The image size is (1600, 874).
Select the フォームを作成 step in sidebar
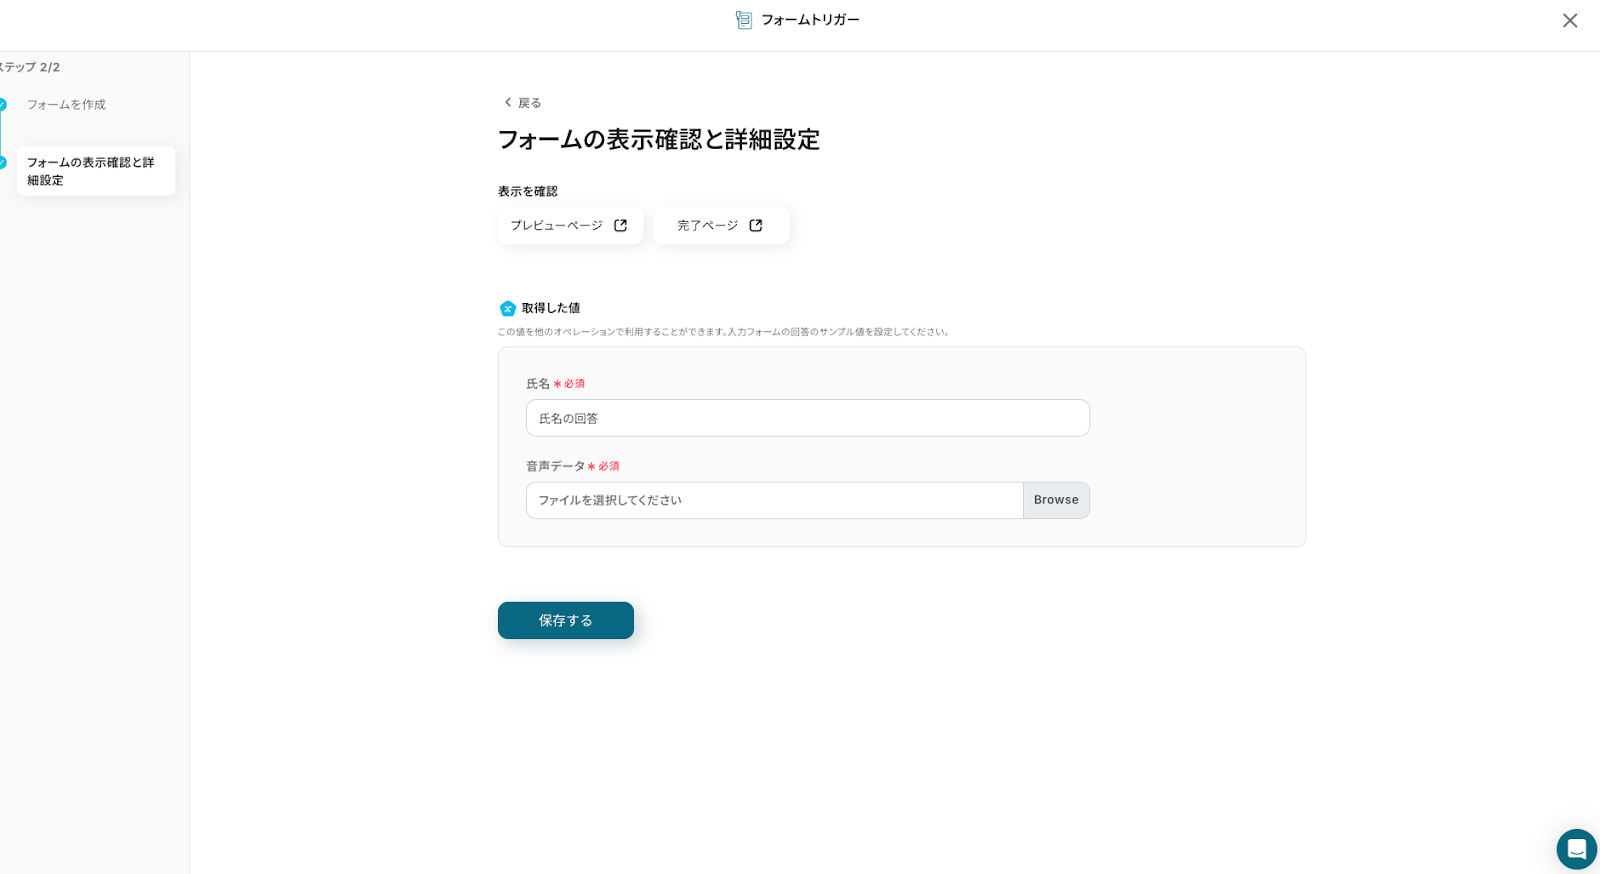coord(66,105)
